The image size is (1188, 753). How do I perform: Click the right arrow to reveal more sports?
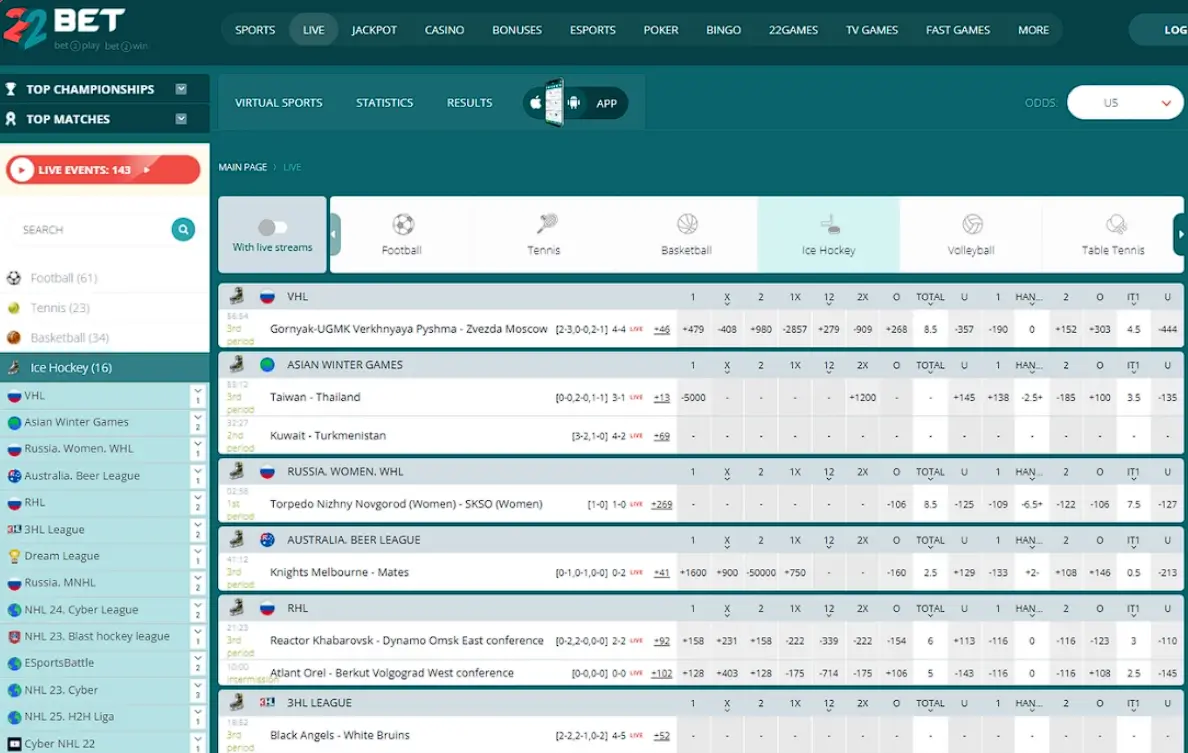click(1180, 234)
